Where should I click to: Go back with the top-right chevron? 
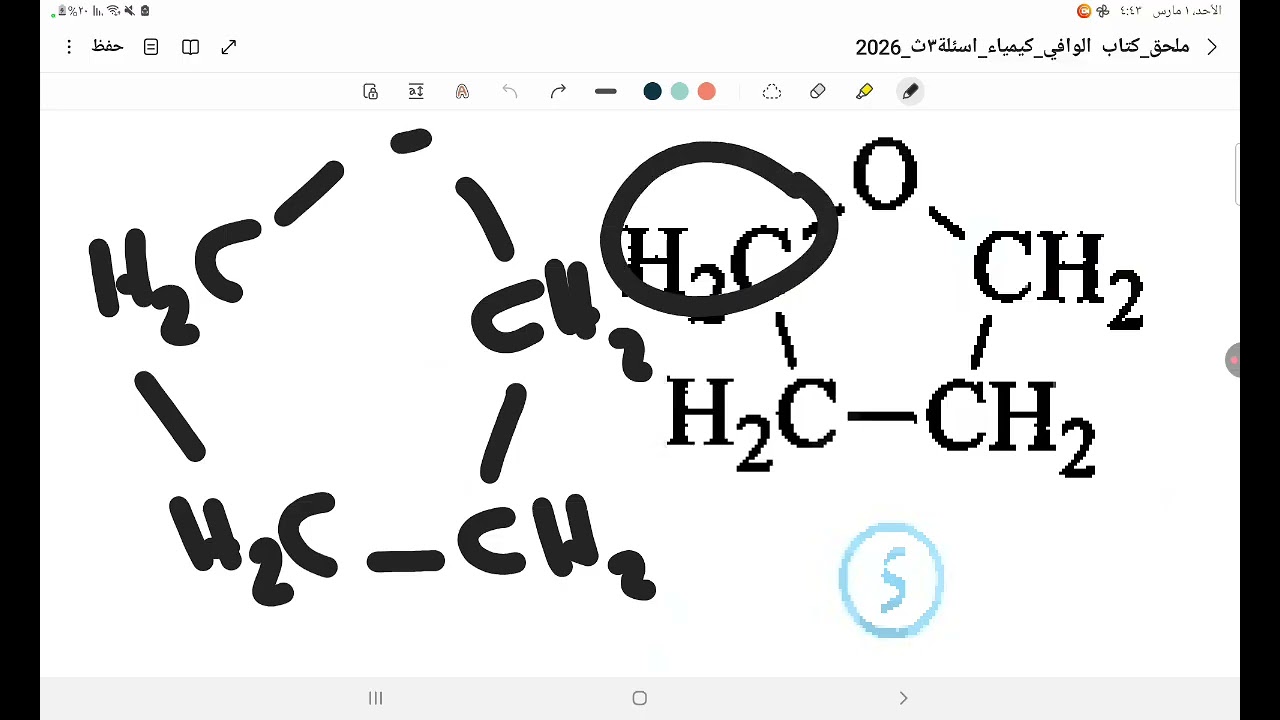1212,47
